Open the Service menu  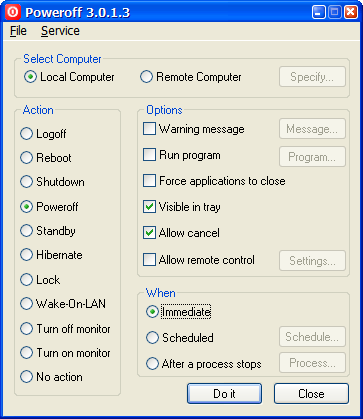point(60,31)
